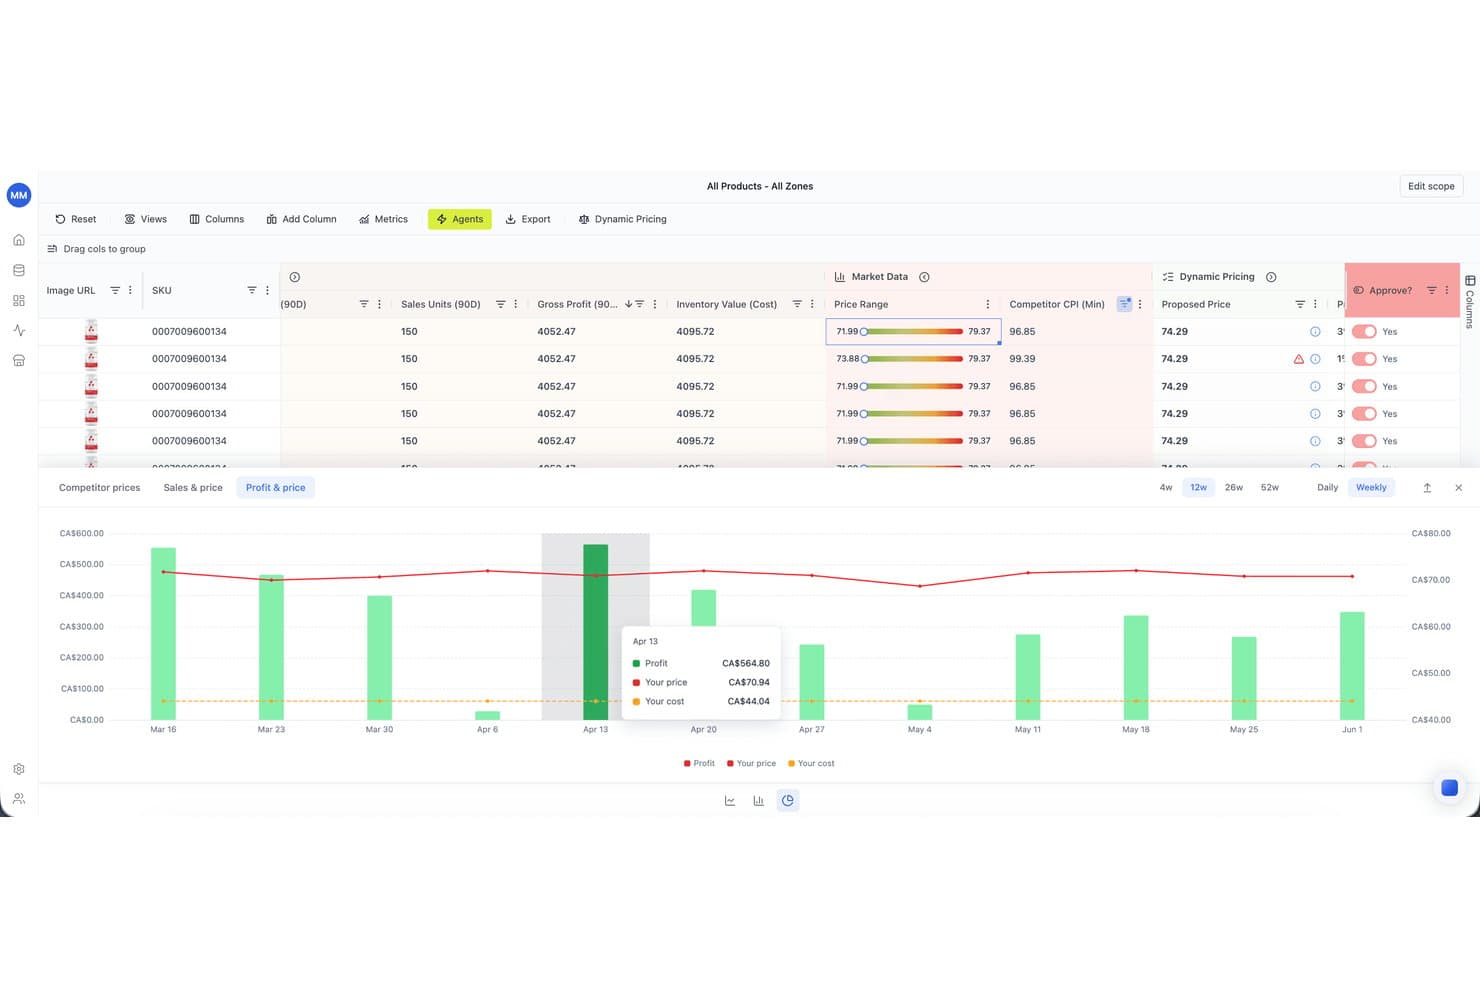Open the dashboard grid icon in sidebar
The image size is (1480, 987).
click(18, 300)
